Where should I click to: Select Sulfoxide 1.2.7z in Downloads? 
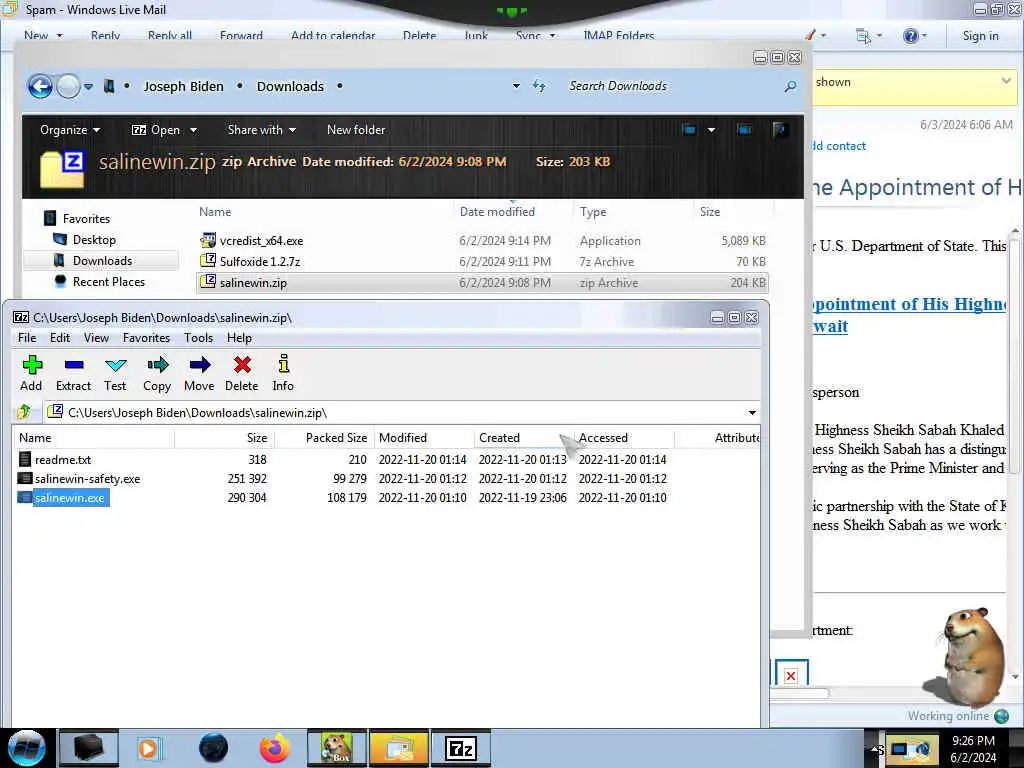point(259,261)
